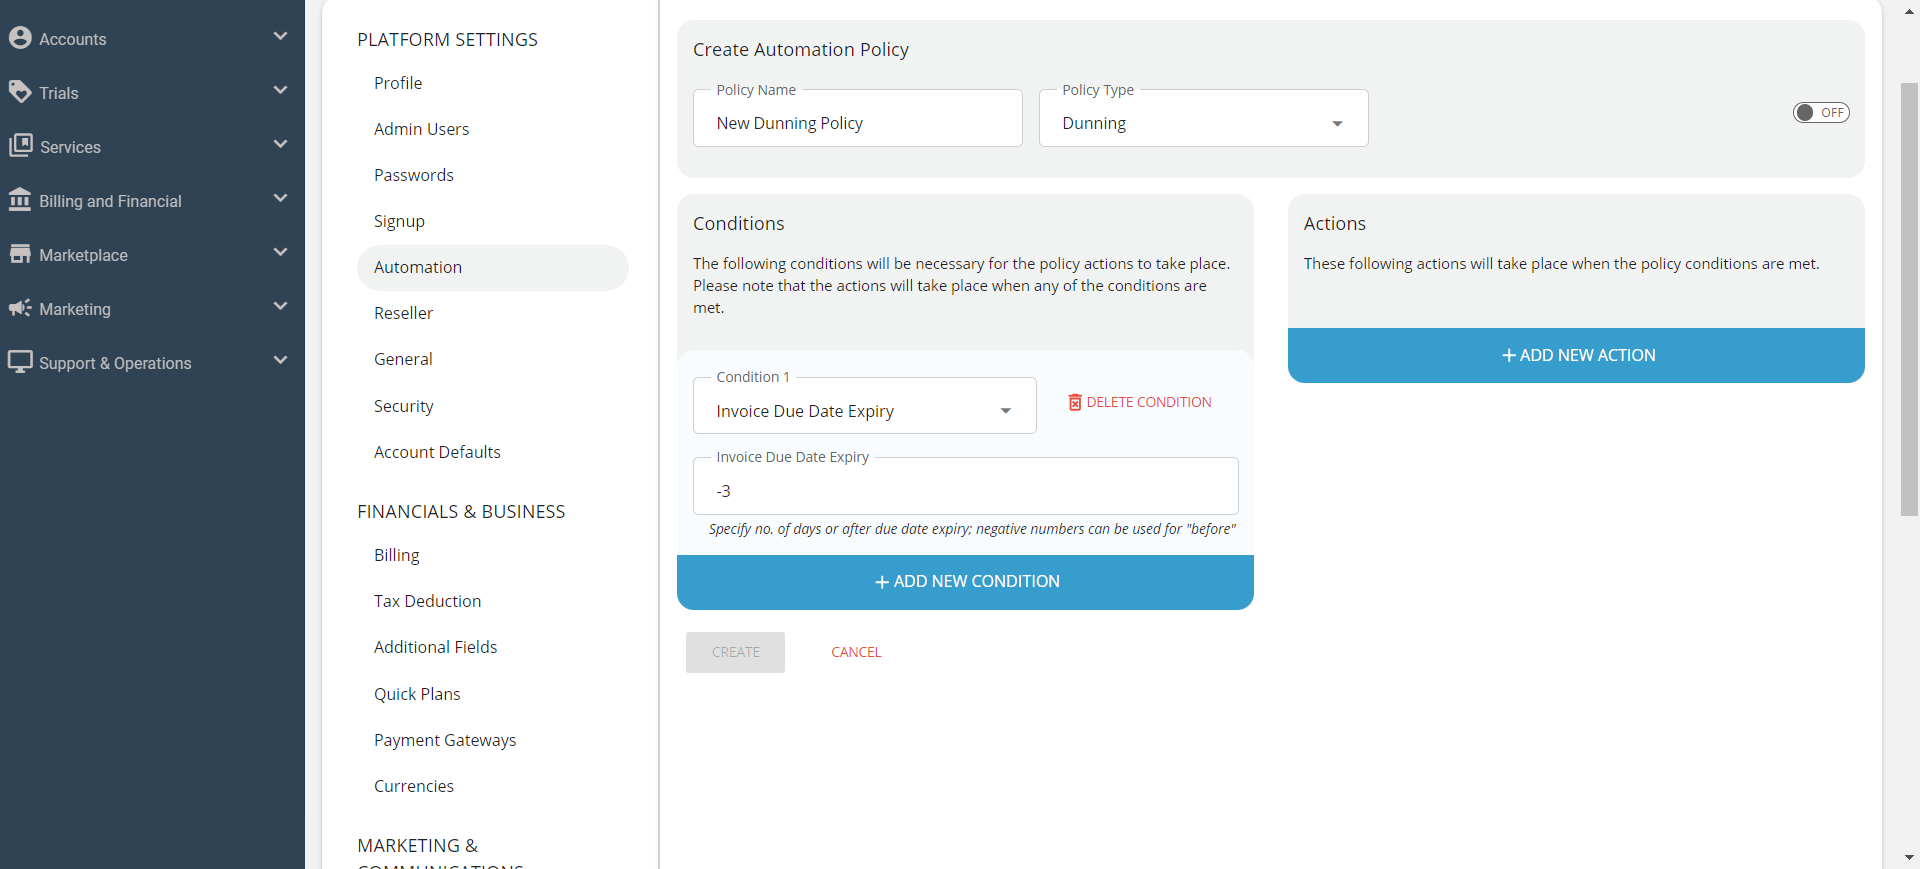Open Reseller settings
1920x869 pixels.
point(403,313)
